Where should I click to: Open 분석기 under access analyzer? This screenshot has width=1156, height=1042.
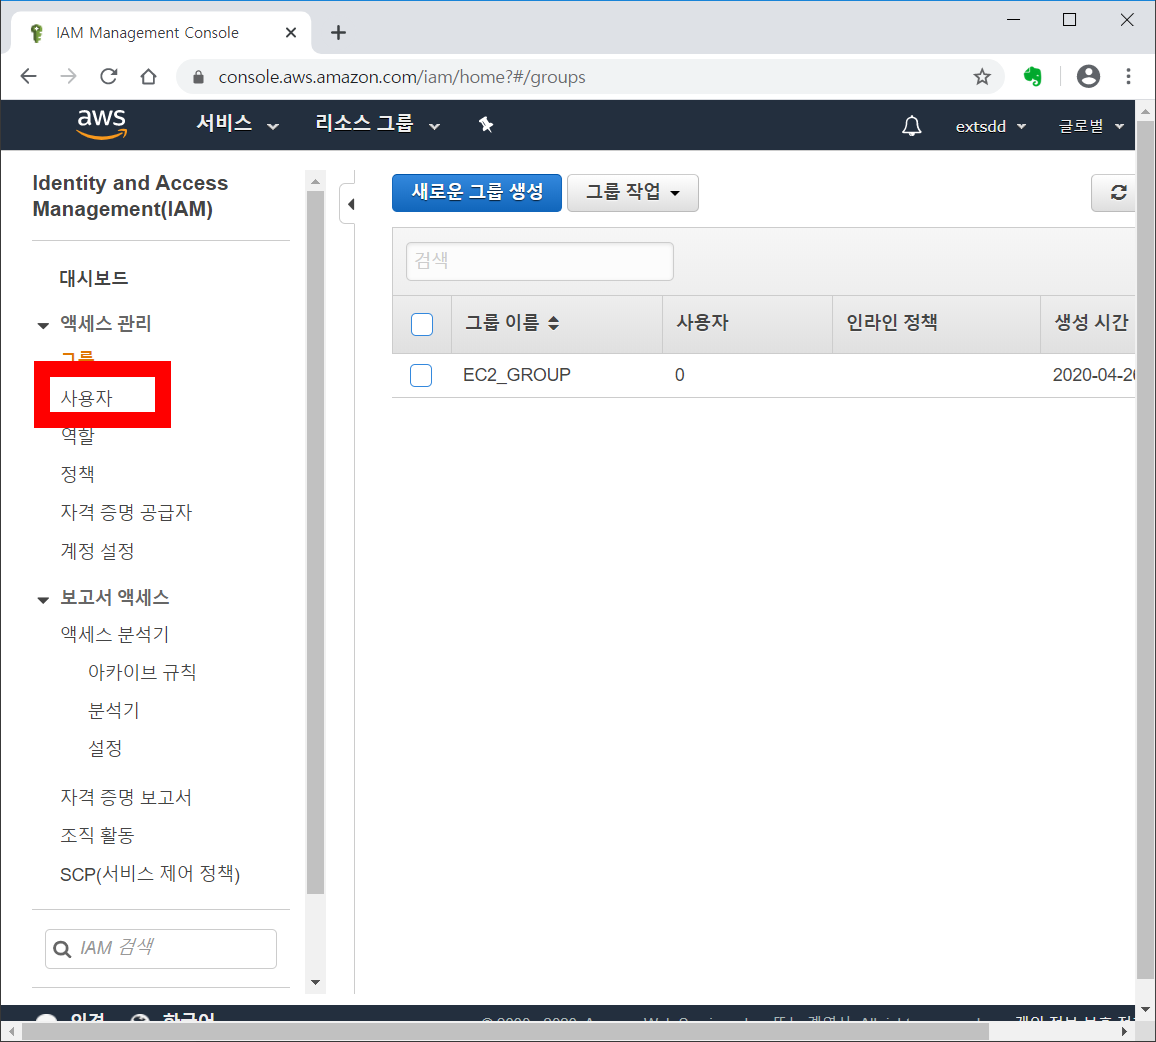pyautogui.click(x=114, y=711)
